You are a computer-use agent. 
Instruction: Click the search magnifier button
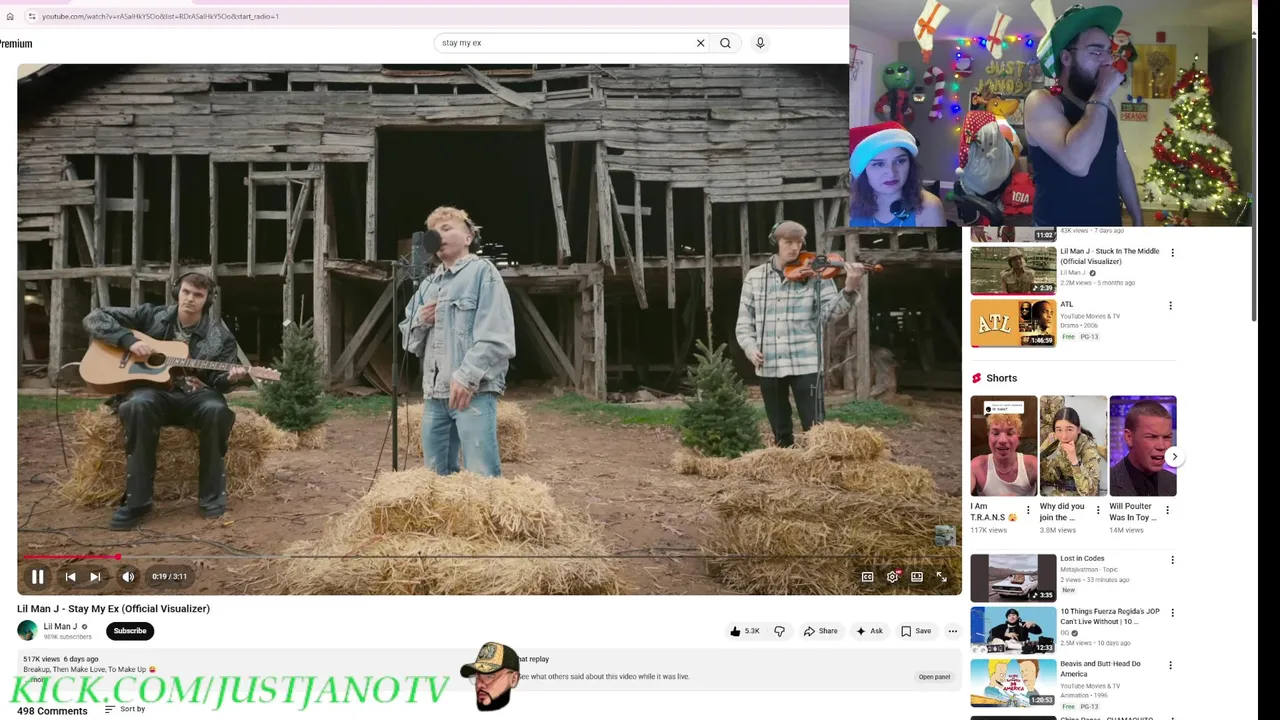[725, 43]
